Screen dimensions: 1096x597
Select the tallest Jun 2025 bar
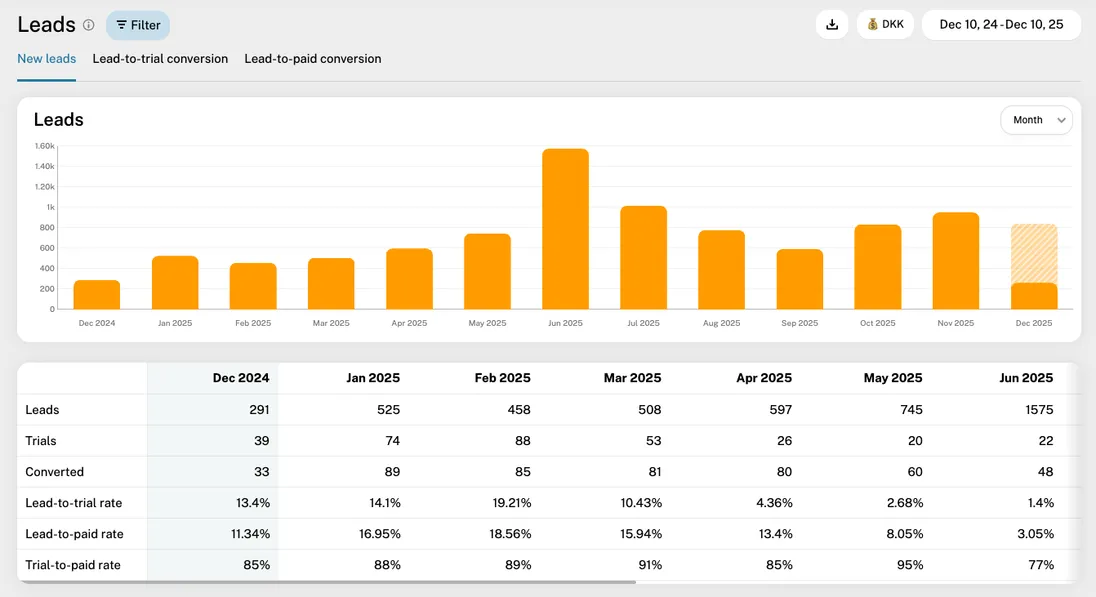click(x=565, y=230)
